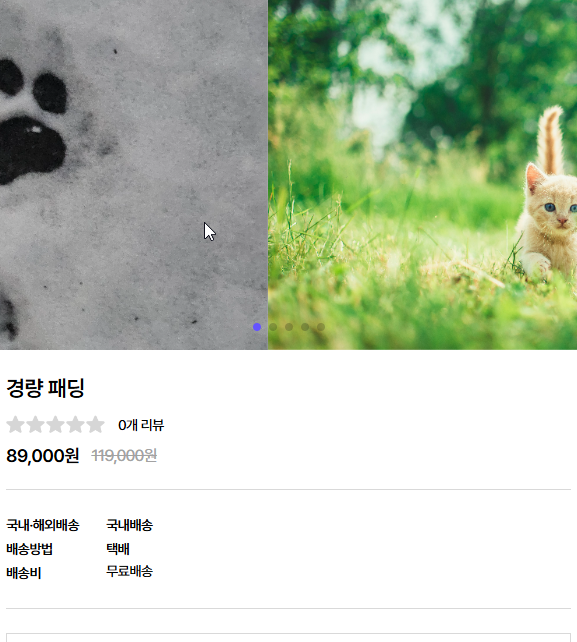The image size is (577, 642).
Task: Switch to the fourth carousel slide dot
Action: 305,327
